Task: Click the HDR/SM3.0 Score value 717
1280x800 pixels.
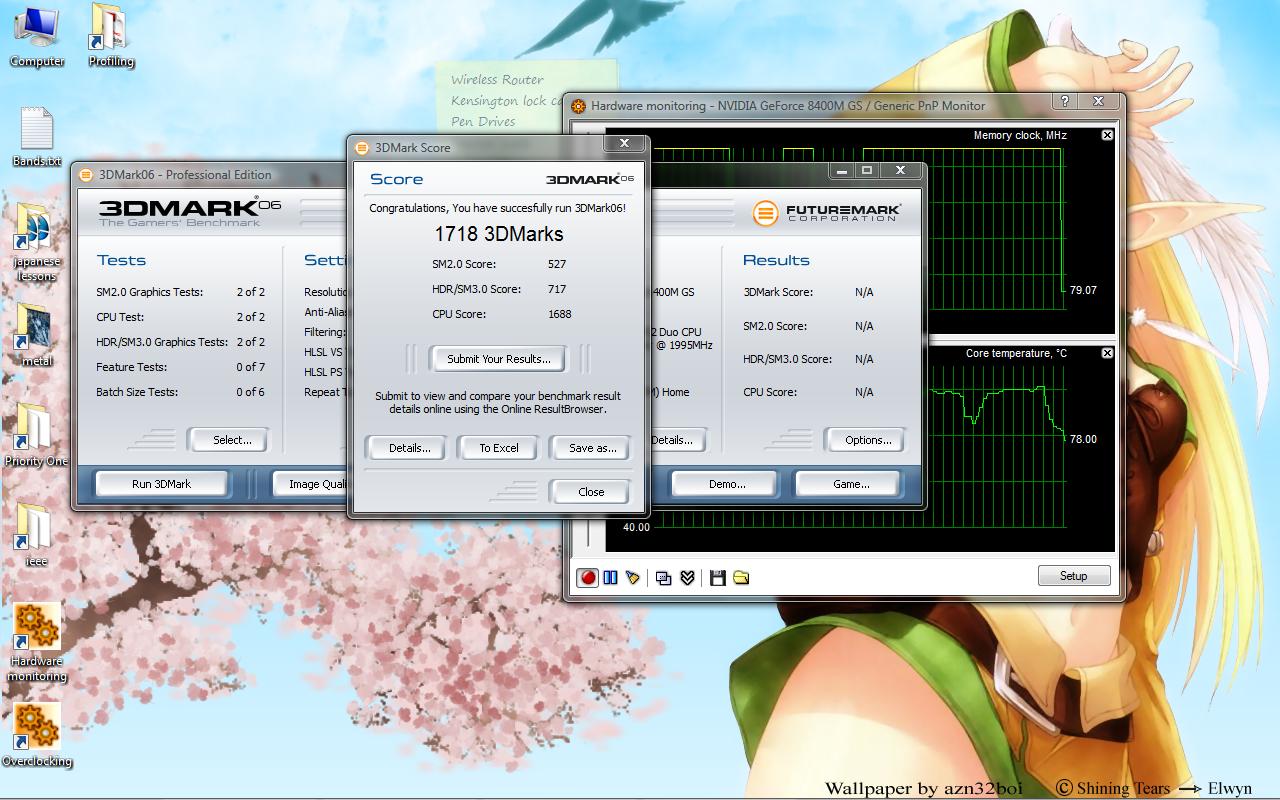Action: [557, 289]
